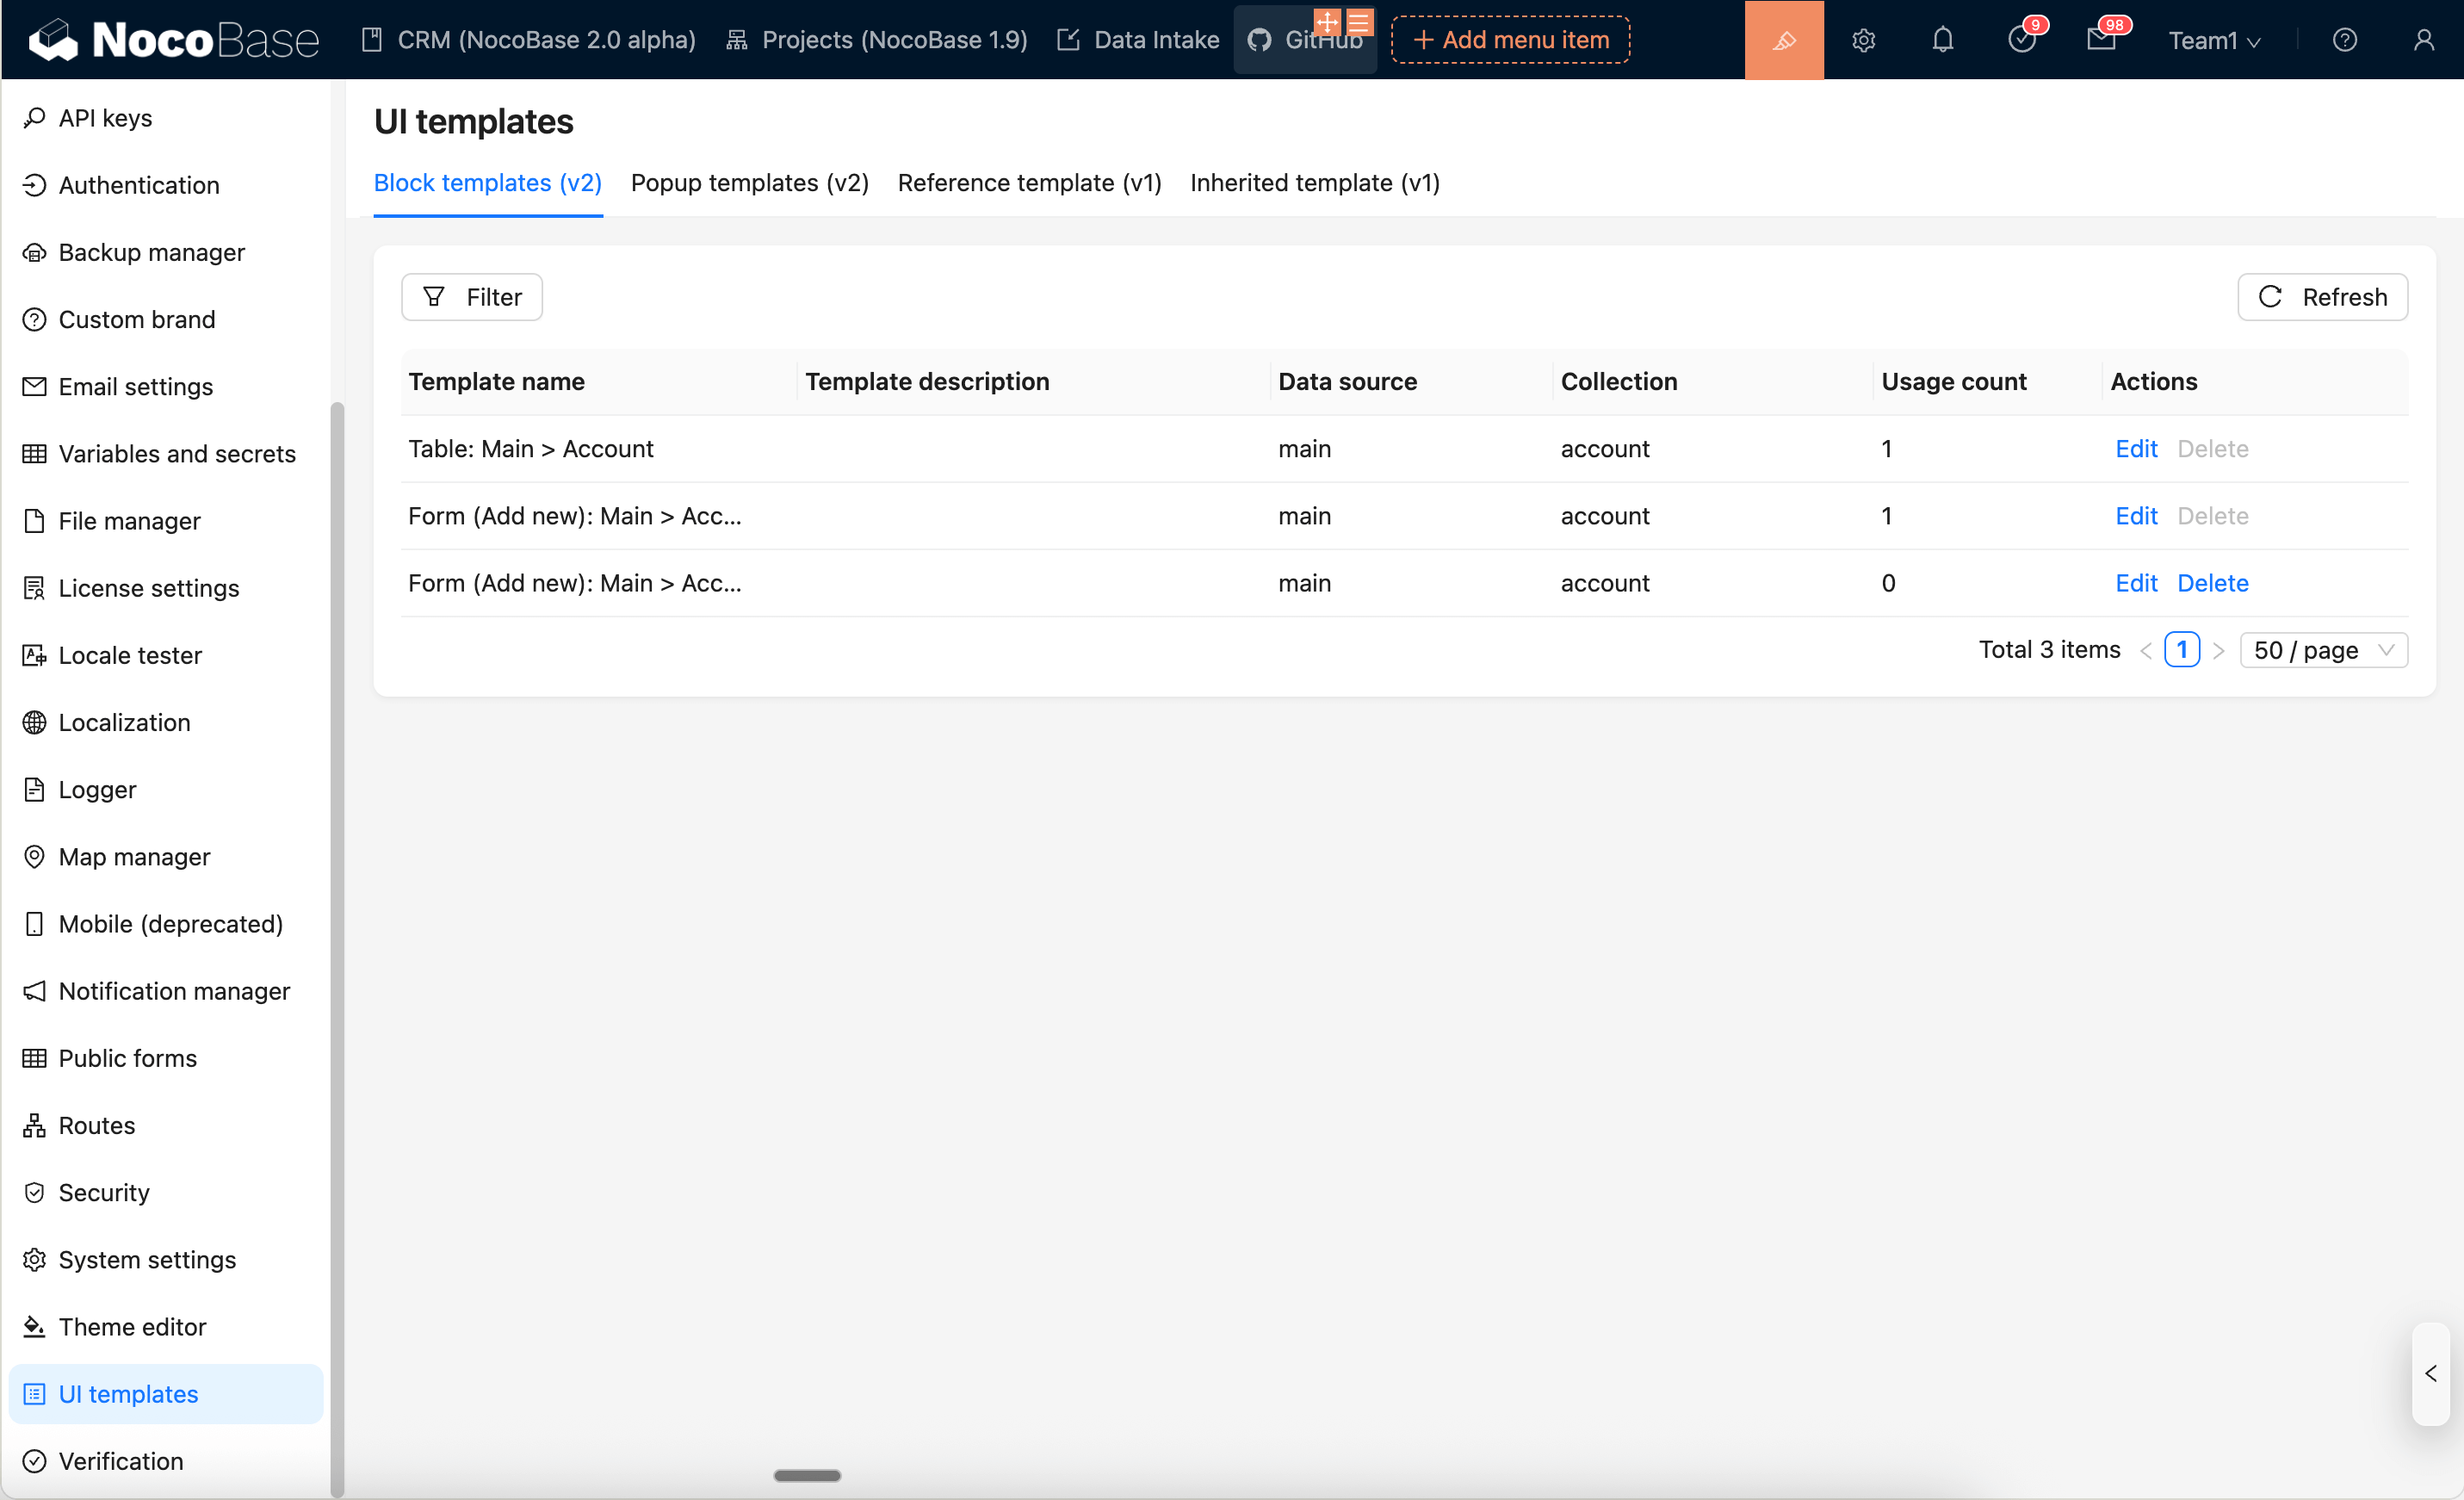2464x1500 pixels.
Task: Expand the Team1 dropdown
Action: [2213, 41]
